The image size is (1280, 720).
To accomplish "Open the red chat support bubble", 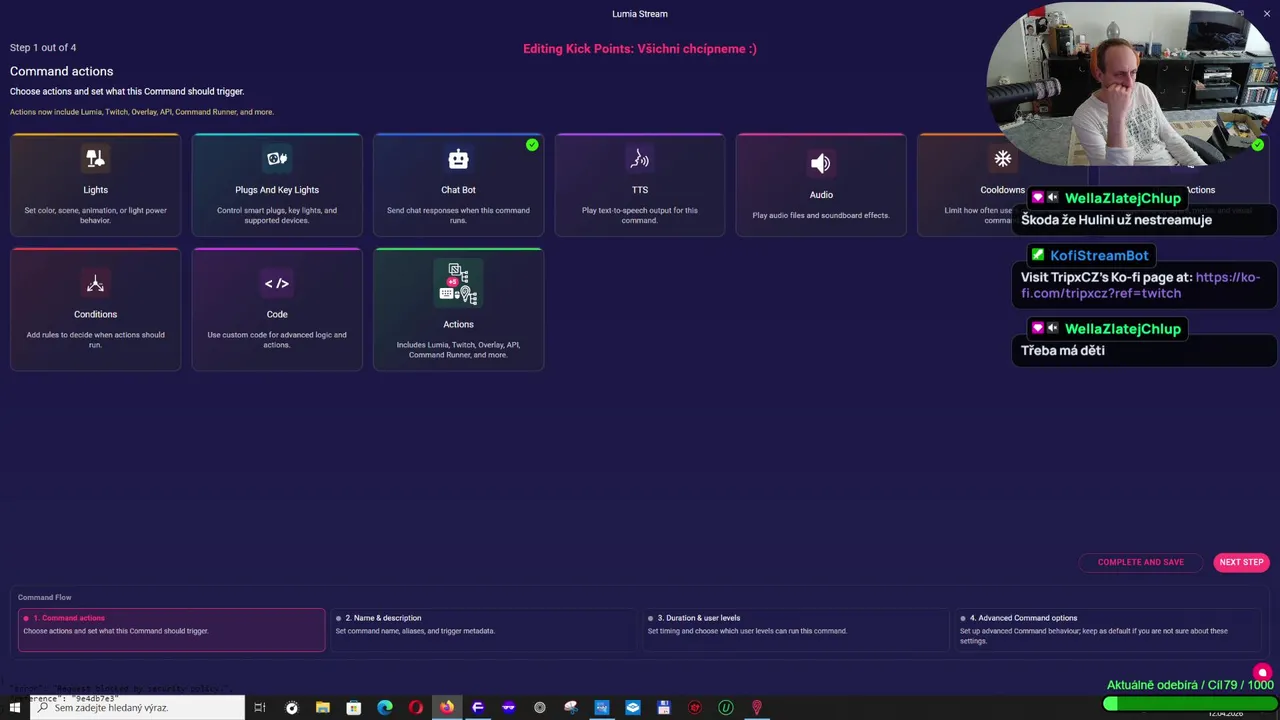I will click(x=1262, y=673).
